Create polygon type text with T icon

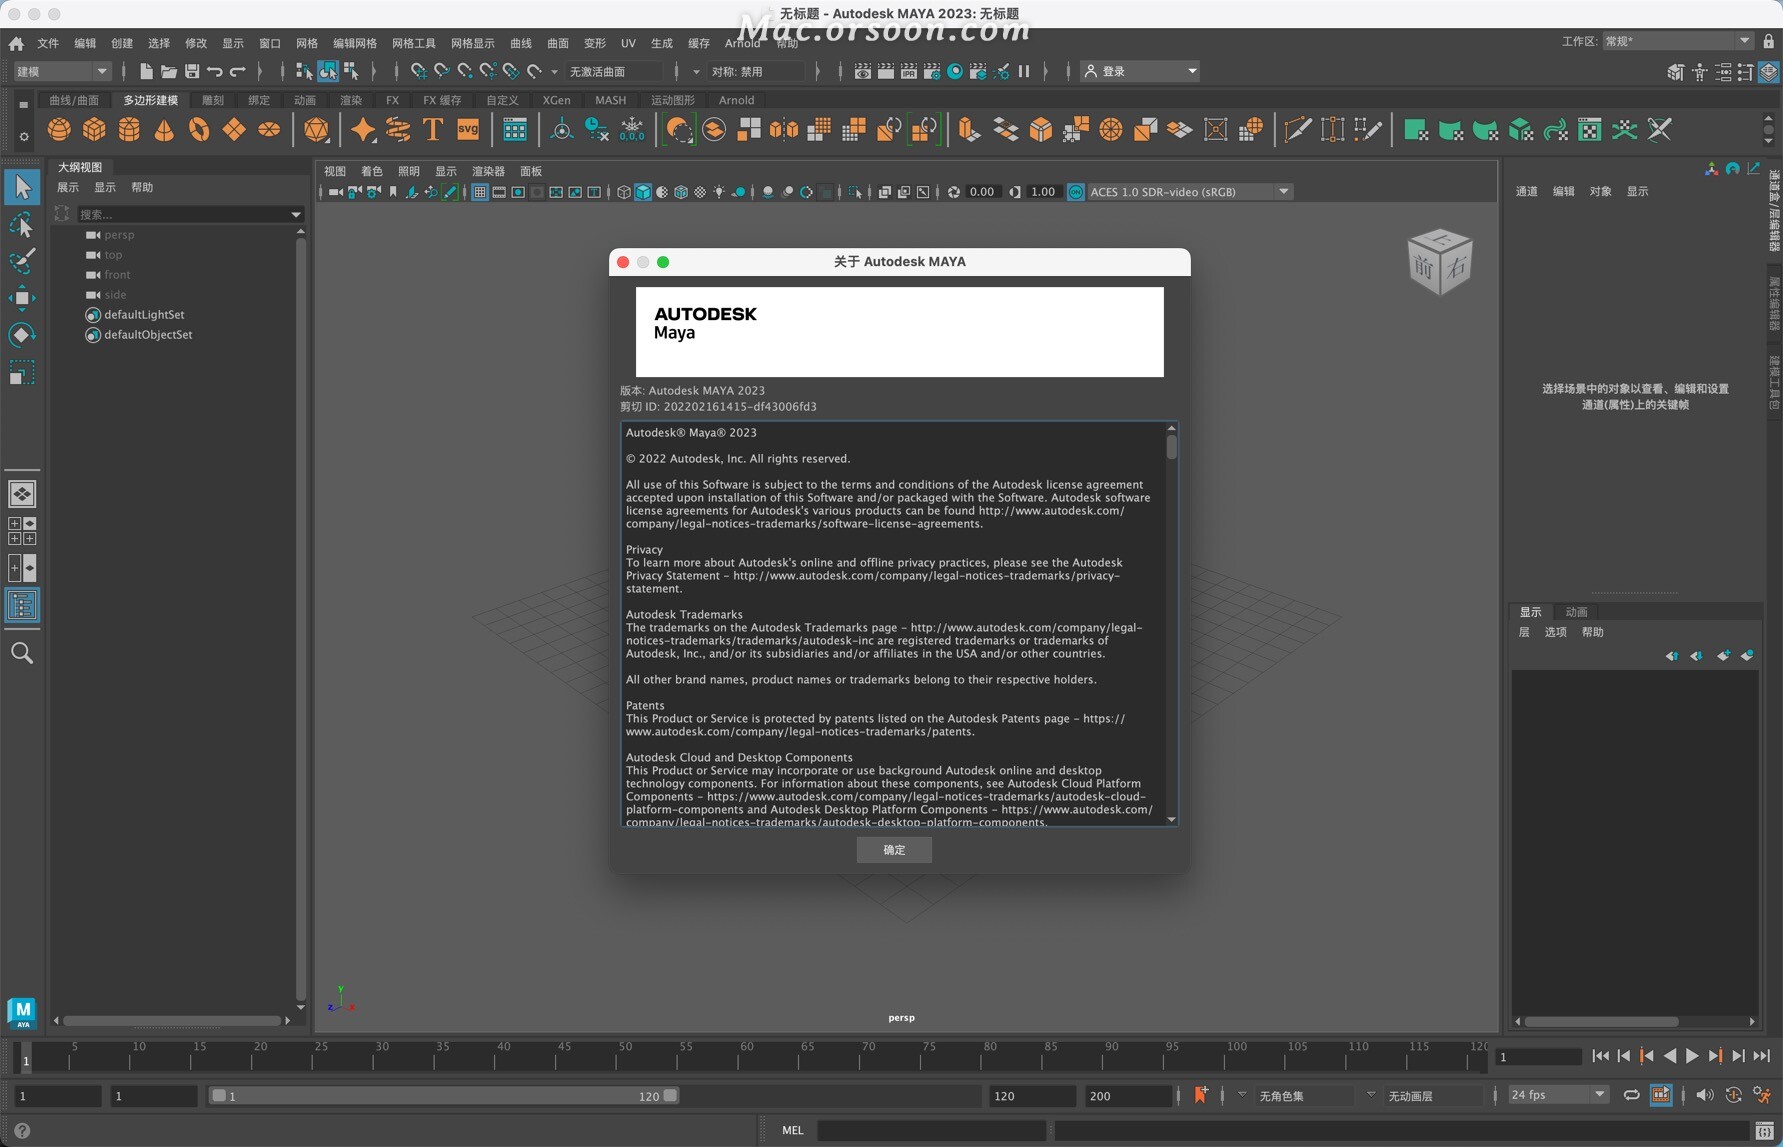pyautogui.click(x=433, y=130)
